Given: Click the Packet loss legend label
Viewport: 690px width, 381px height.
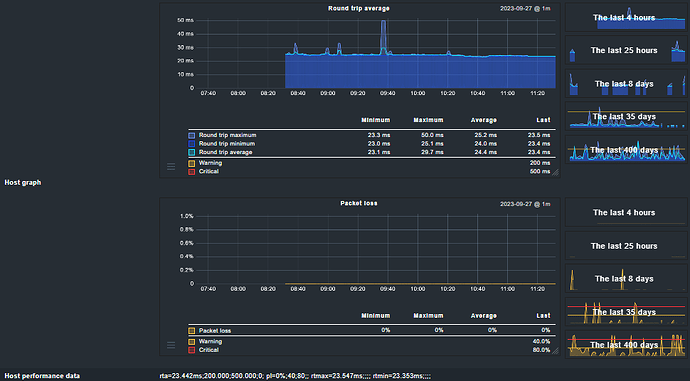Looking at the screenshot, I should 215,331.
